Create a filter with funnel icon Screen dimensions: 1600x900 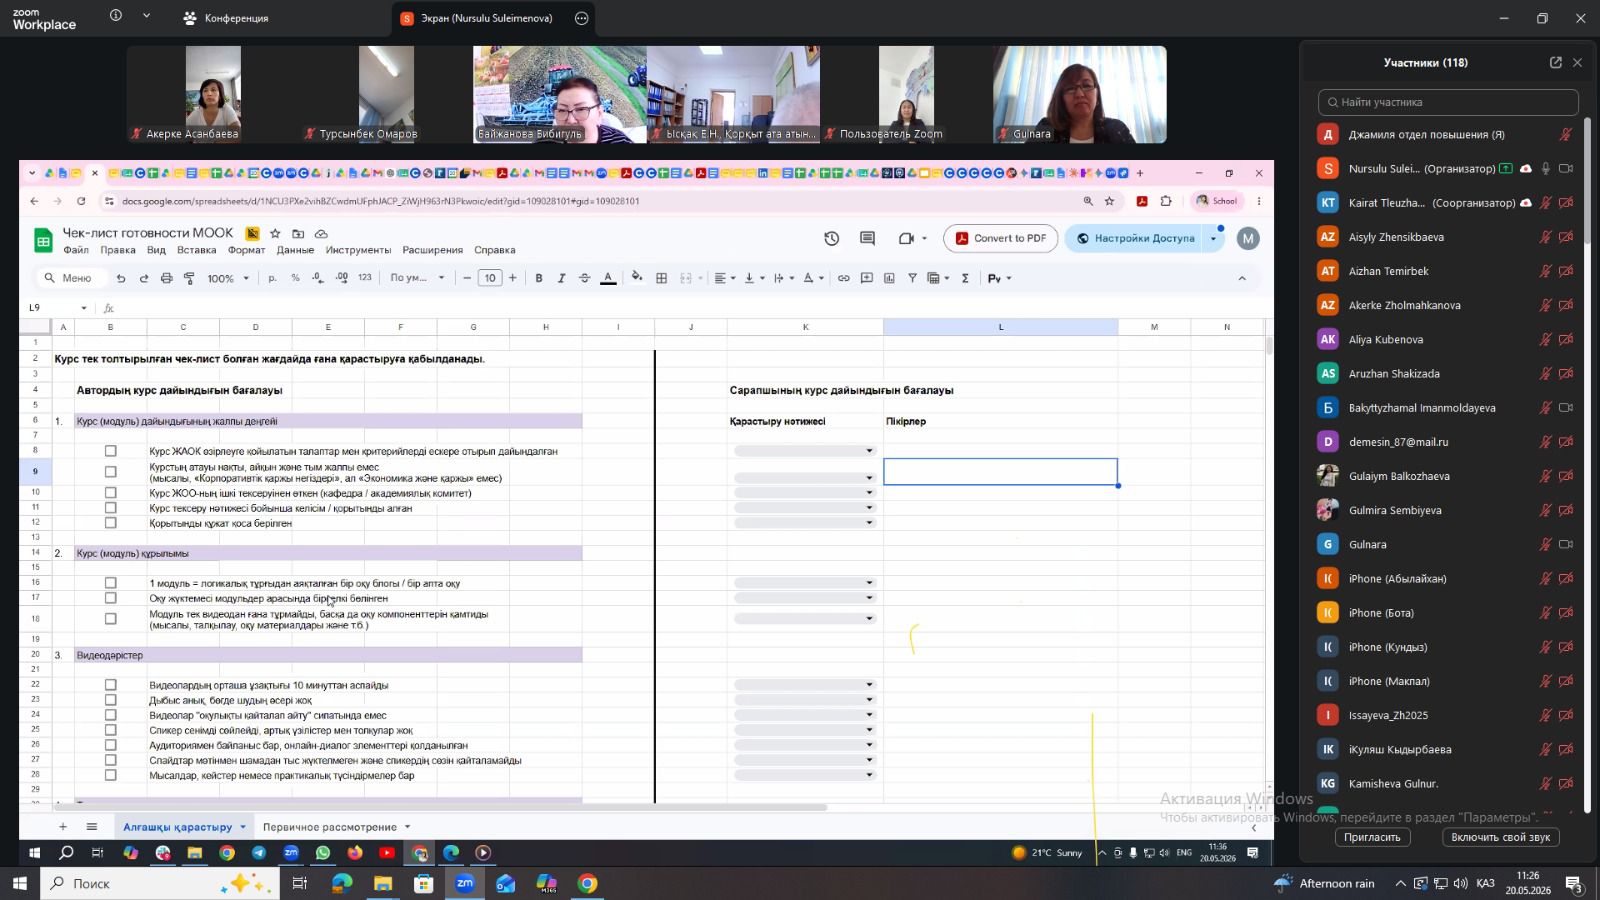pyautogui.click(x=912, y=278)
